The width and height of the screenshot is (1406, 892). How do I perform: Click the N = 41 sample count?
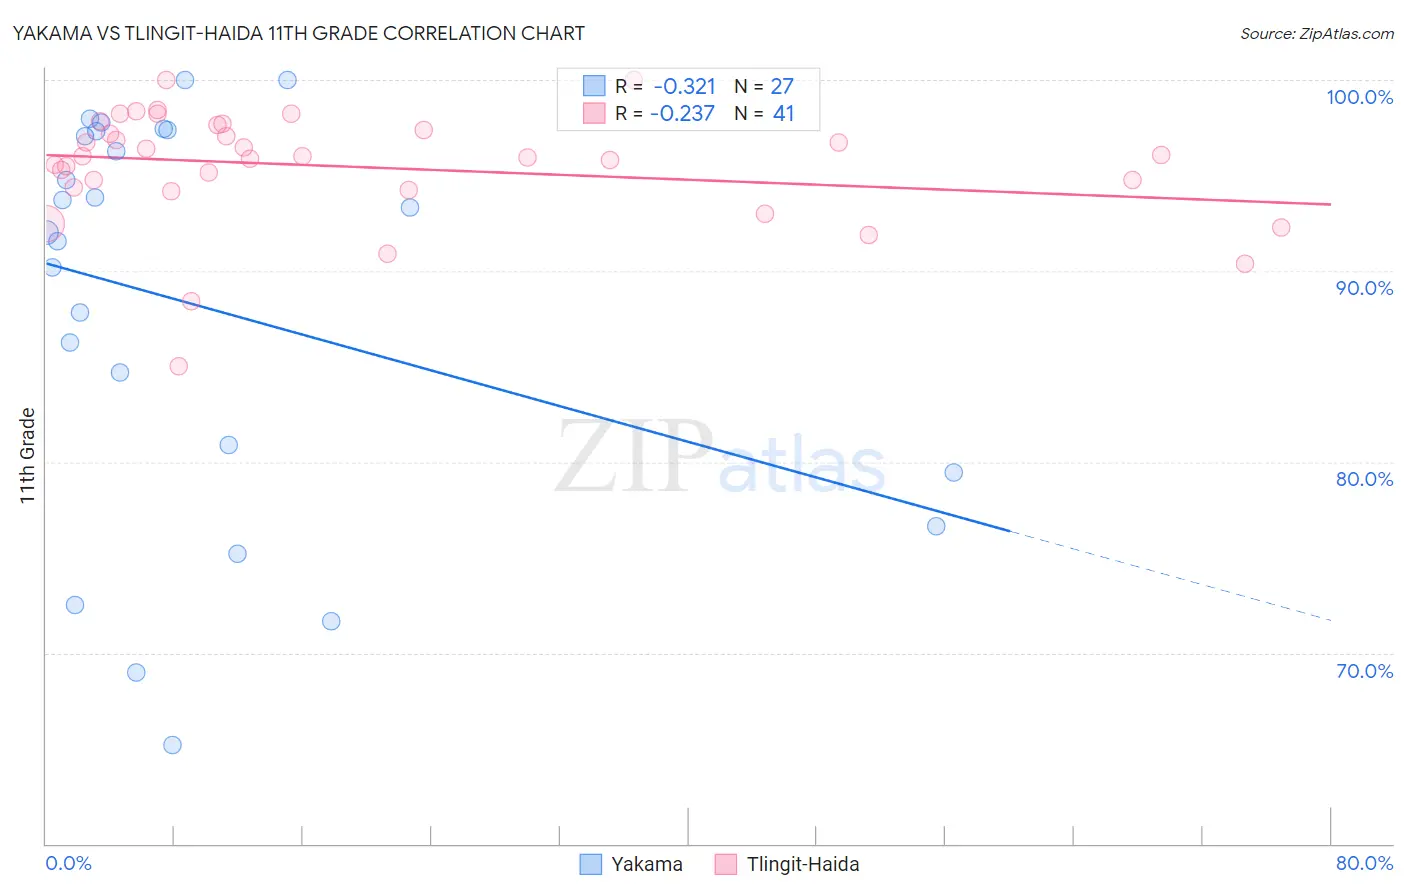(764, 113)
